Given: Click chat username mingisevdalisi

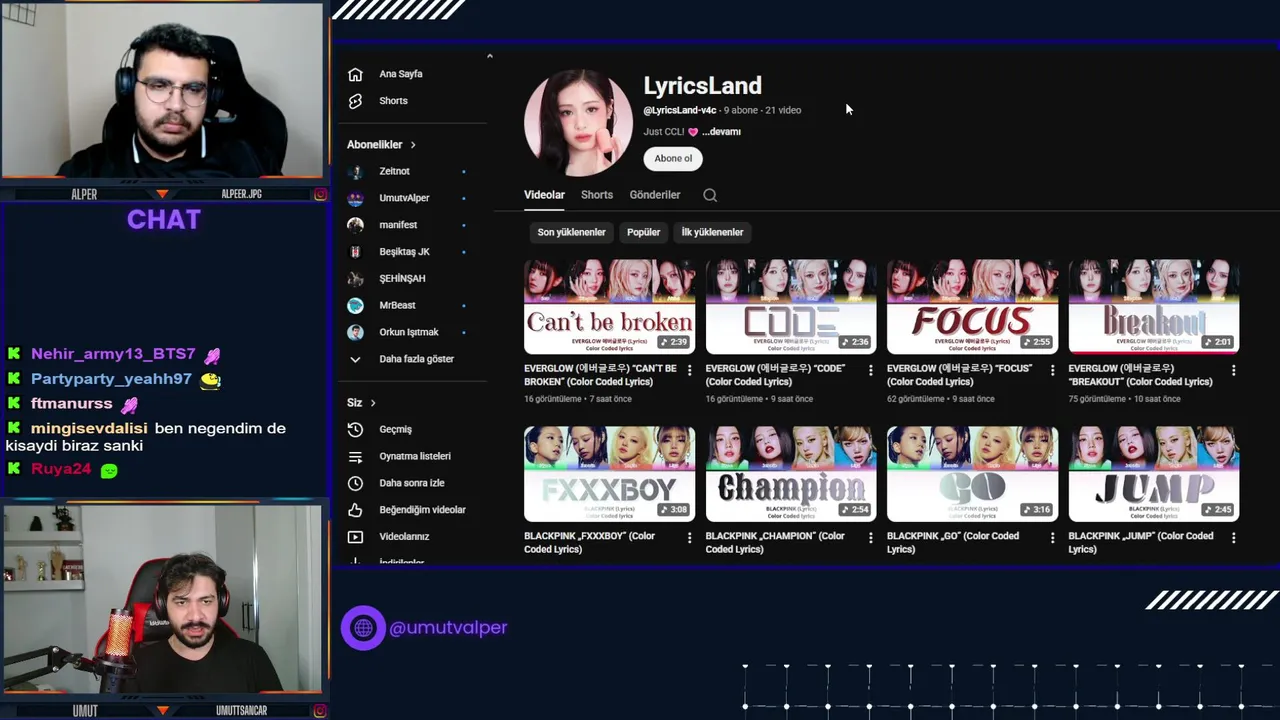Looking at the screenshot, I should click(x=89, y=428).
